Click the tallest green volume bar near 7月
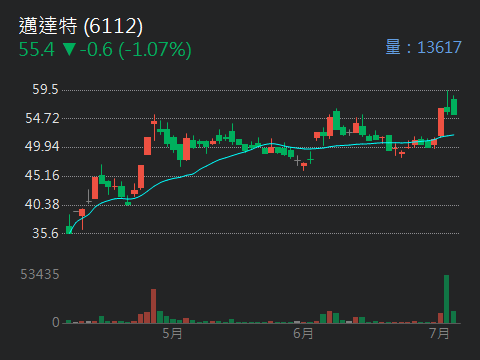 (x=446, y=299)
